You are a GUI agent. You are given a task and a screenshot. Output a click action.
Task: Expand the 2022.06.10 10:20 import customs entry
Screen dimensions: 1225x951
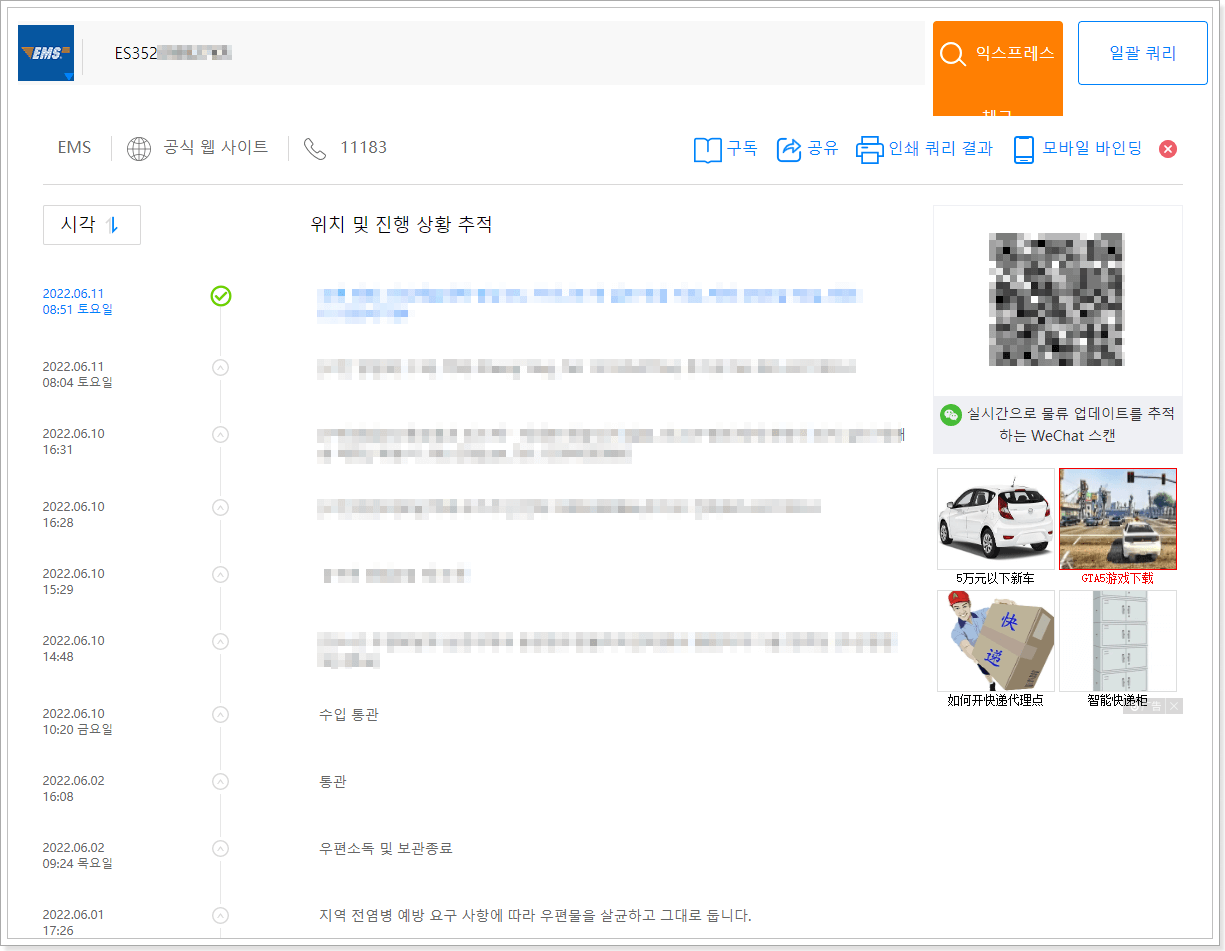[221, 714]
